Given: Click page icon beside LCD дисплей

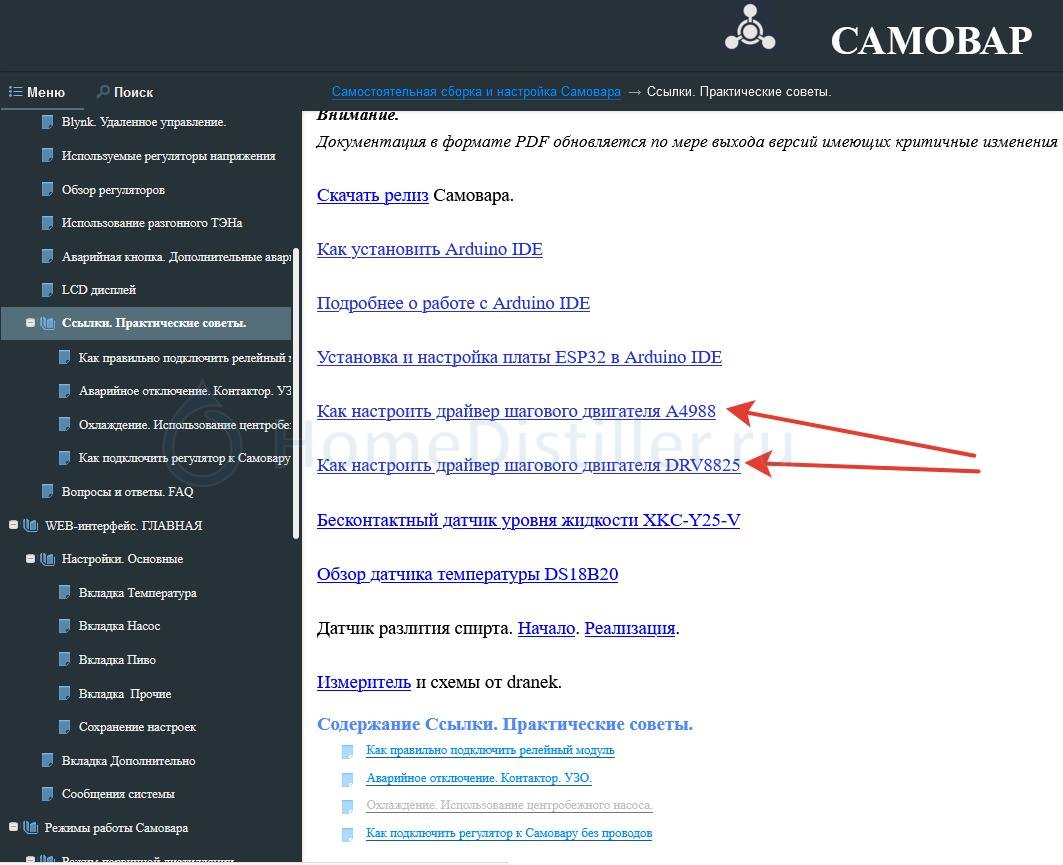Looking at the screenshot, I should (47, 289).
